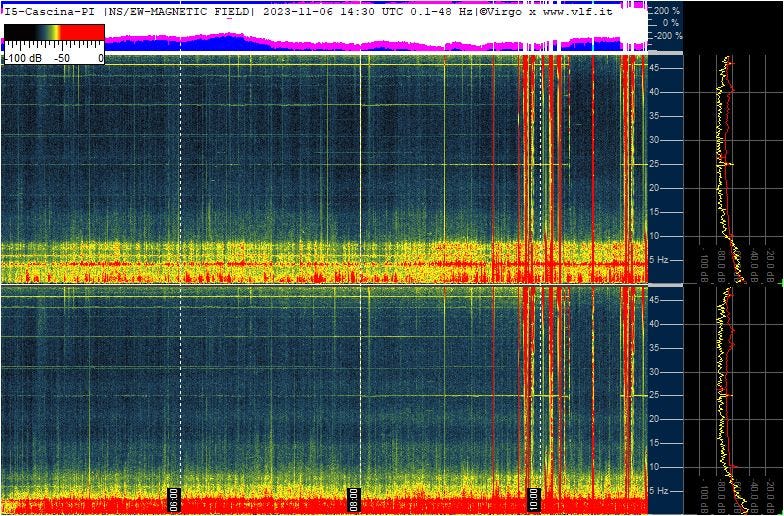Click the 'NS/EW-MAGNETIC FIELD' header text
Image resolution: width=784 pixels, height=516 pixels.
180,12
